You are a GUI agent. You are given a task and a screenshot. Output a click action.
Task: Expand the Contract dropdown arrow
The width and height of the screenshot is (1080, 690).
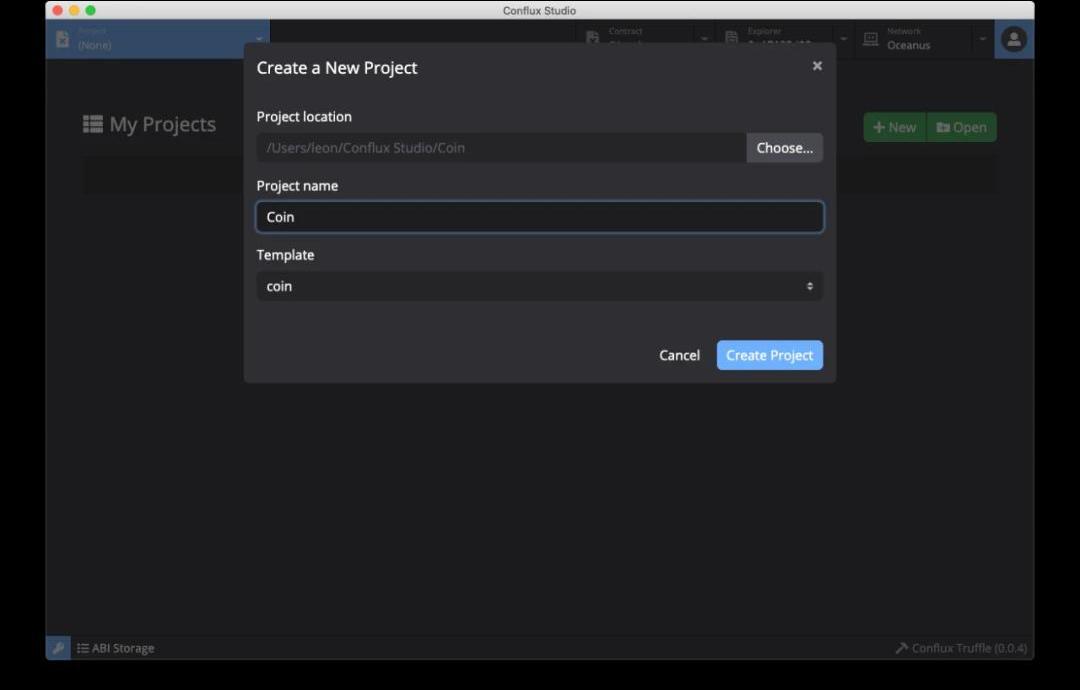[x=704, y=39]
